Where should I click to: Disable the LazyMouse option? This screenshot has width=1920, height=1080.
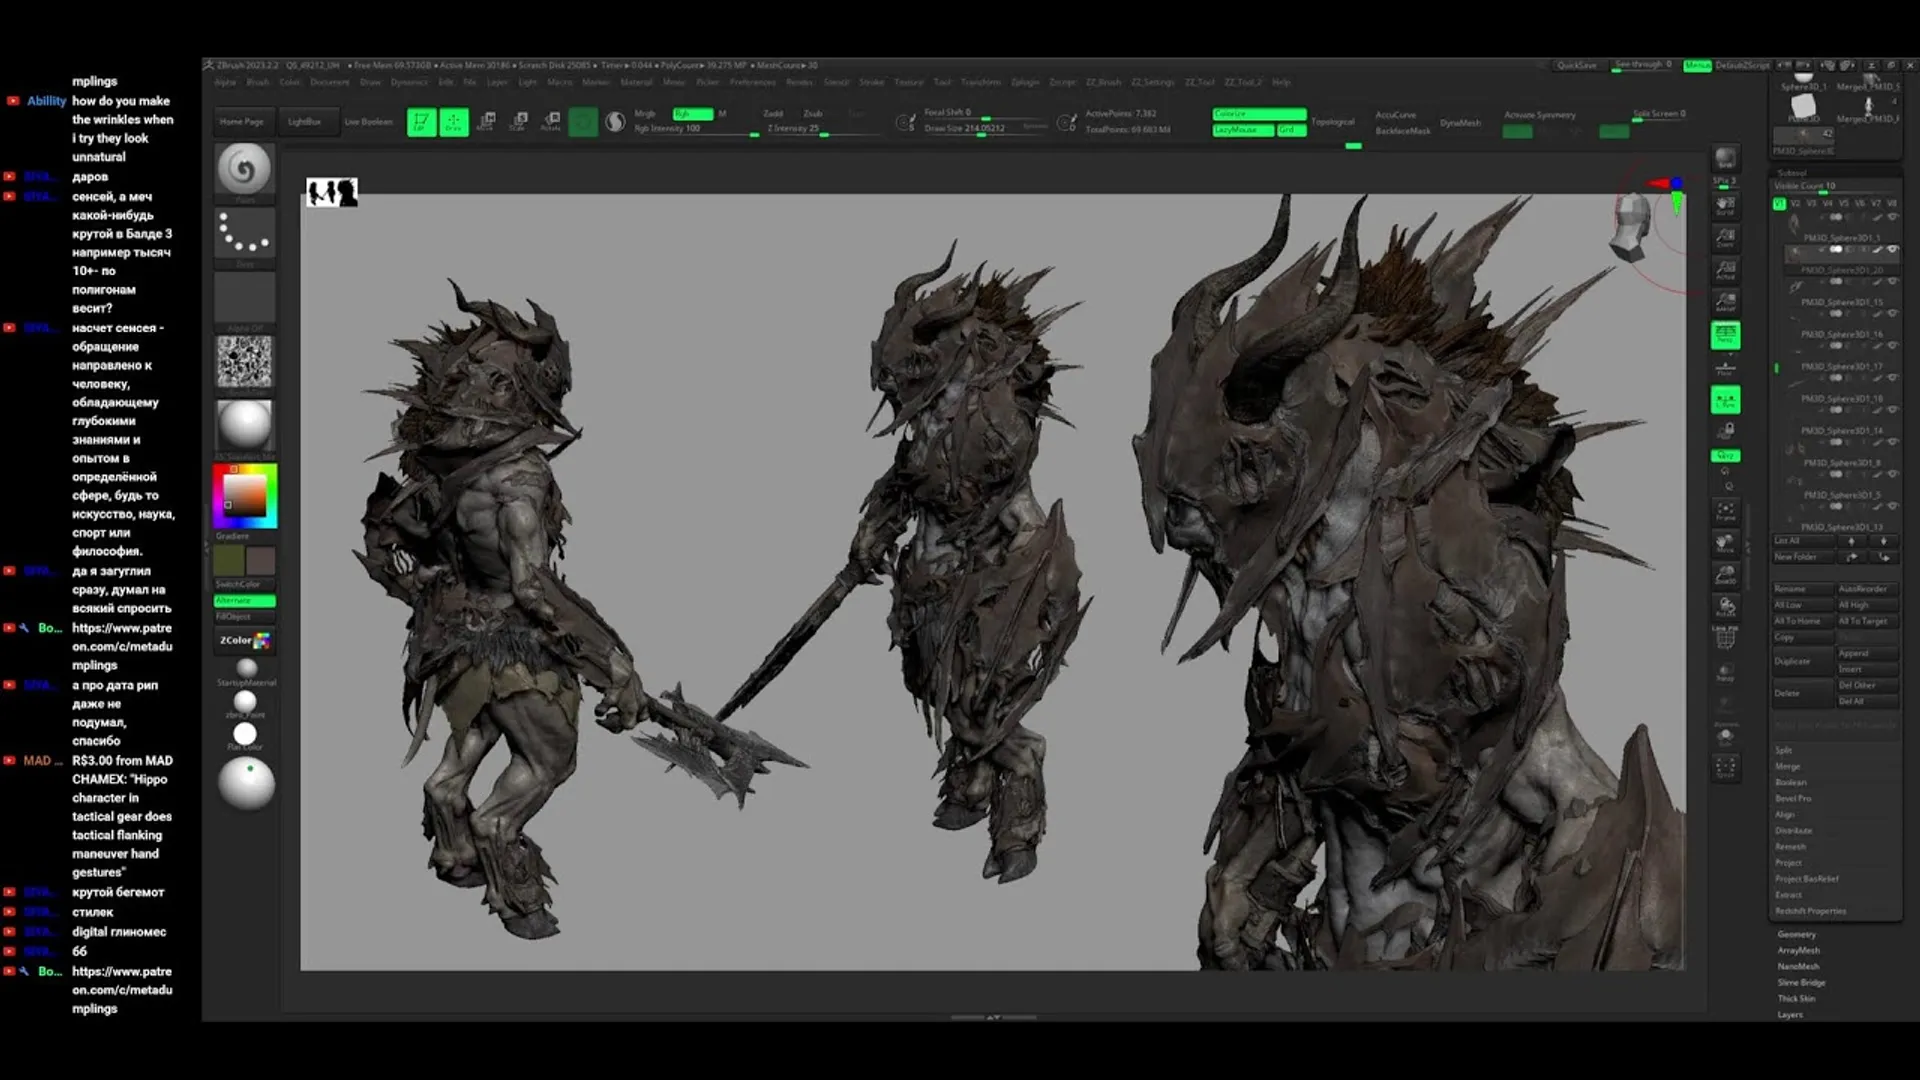[x=1242, y=130]
